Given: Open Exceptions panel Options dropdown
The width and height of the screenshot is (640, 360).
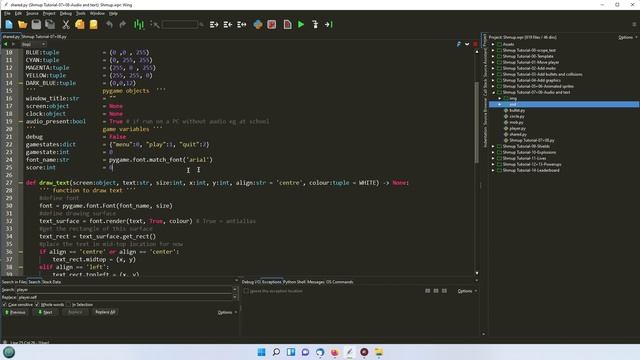Looking at the screenshot, I should (467, 291).
